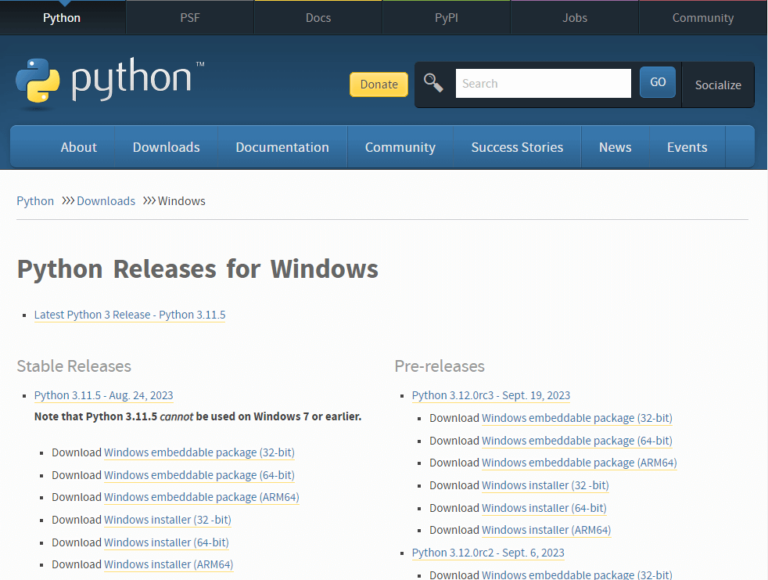Image resolution: width=768 pixels, height=580 pixels.
Task: Open the Documentation navigation menu
Action: pyautogui.click(x=282, y=147)
